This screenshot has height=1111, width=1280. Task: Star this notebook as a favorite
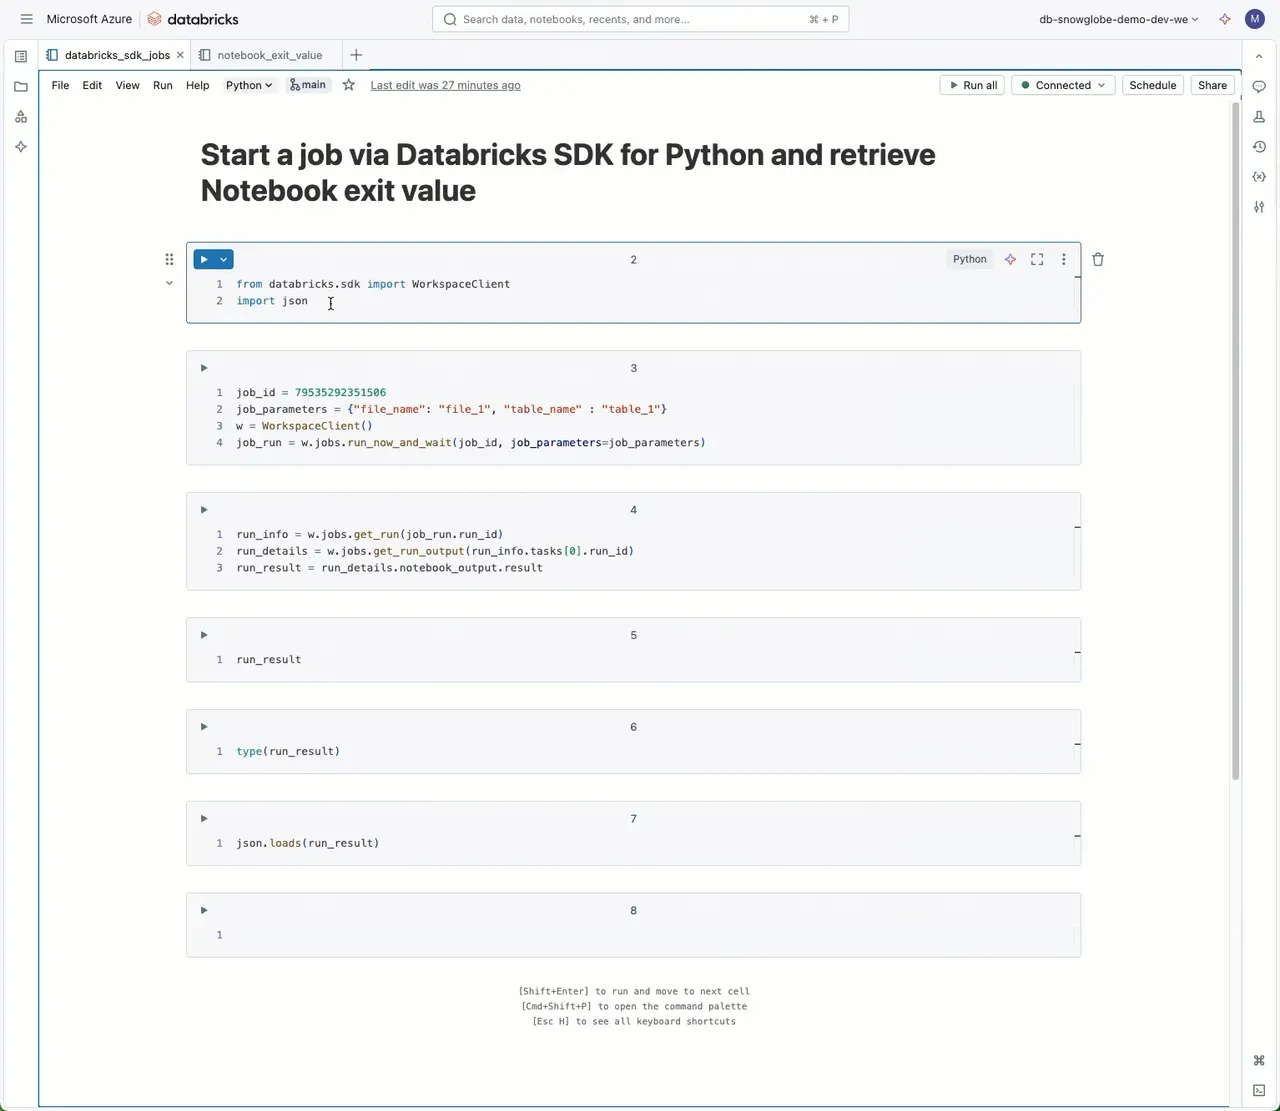click(x=348, y=85)
